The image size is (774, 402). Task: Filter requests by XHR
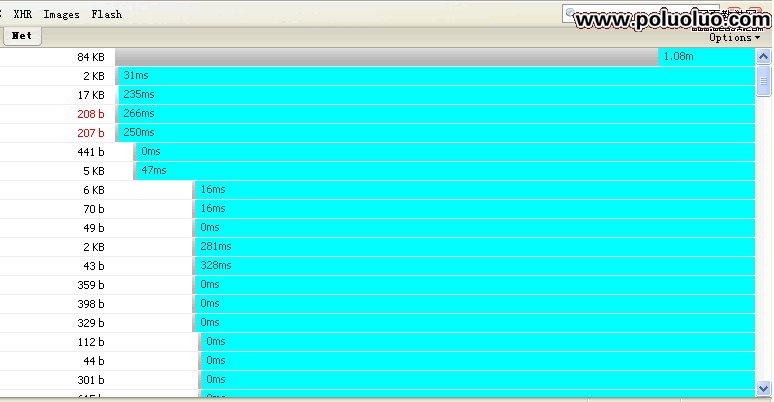tap(23, 15)
